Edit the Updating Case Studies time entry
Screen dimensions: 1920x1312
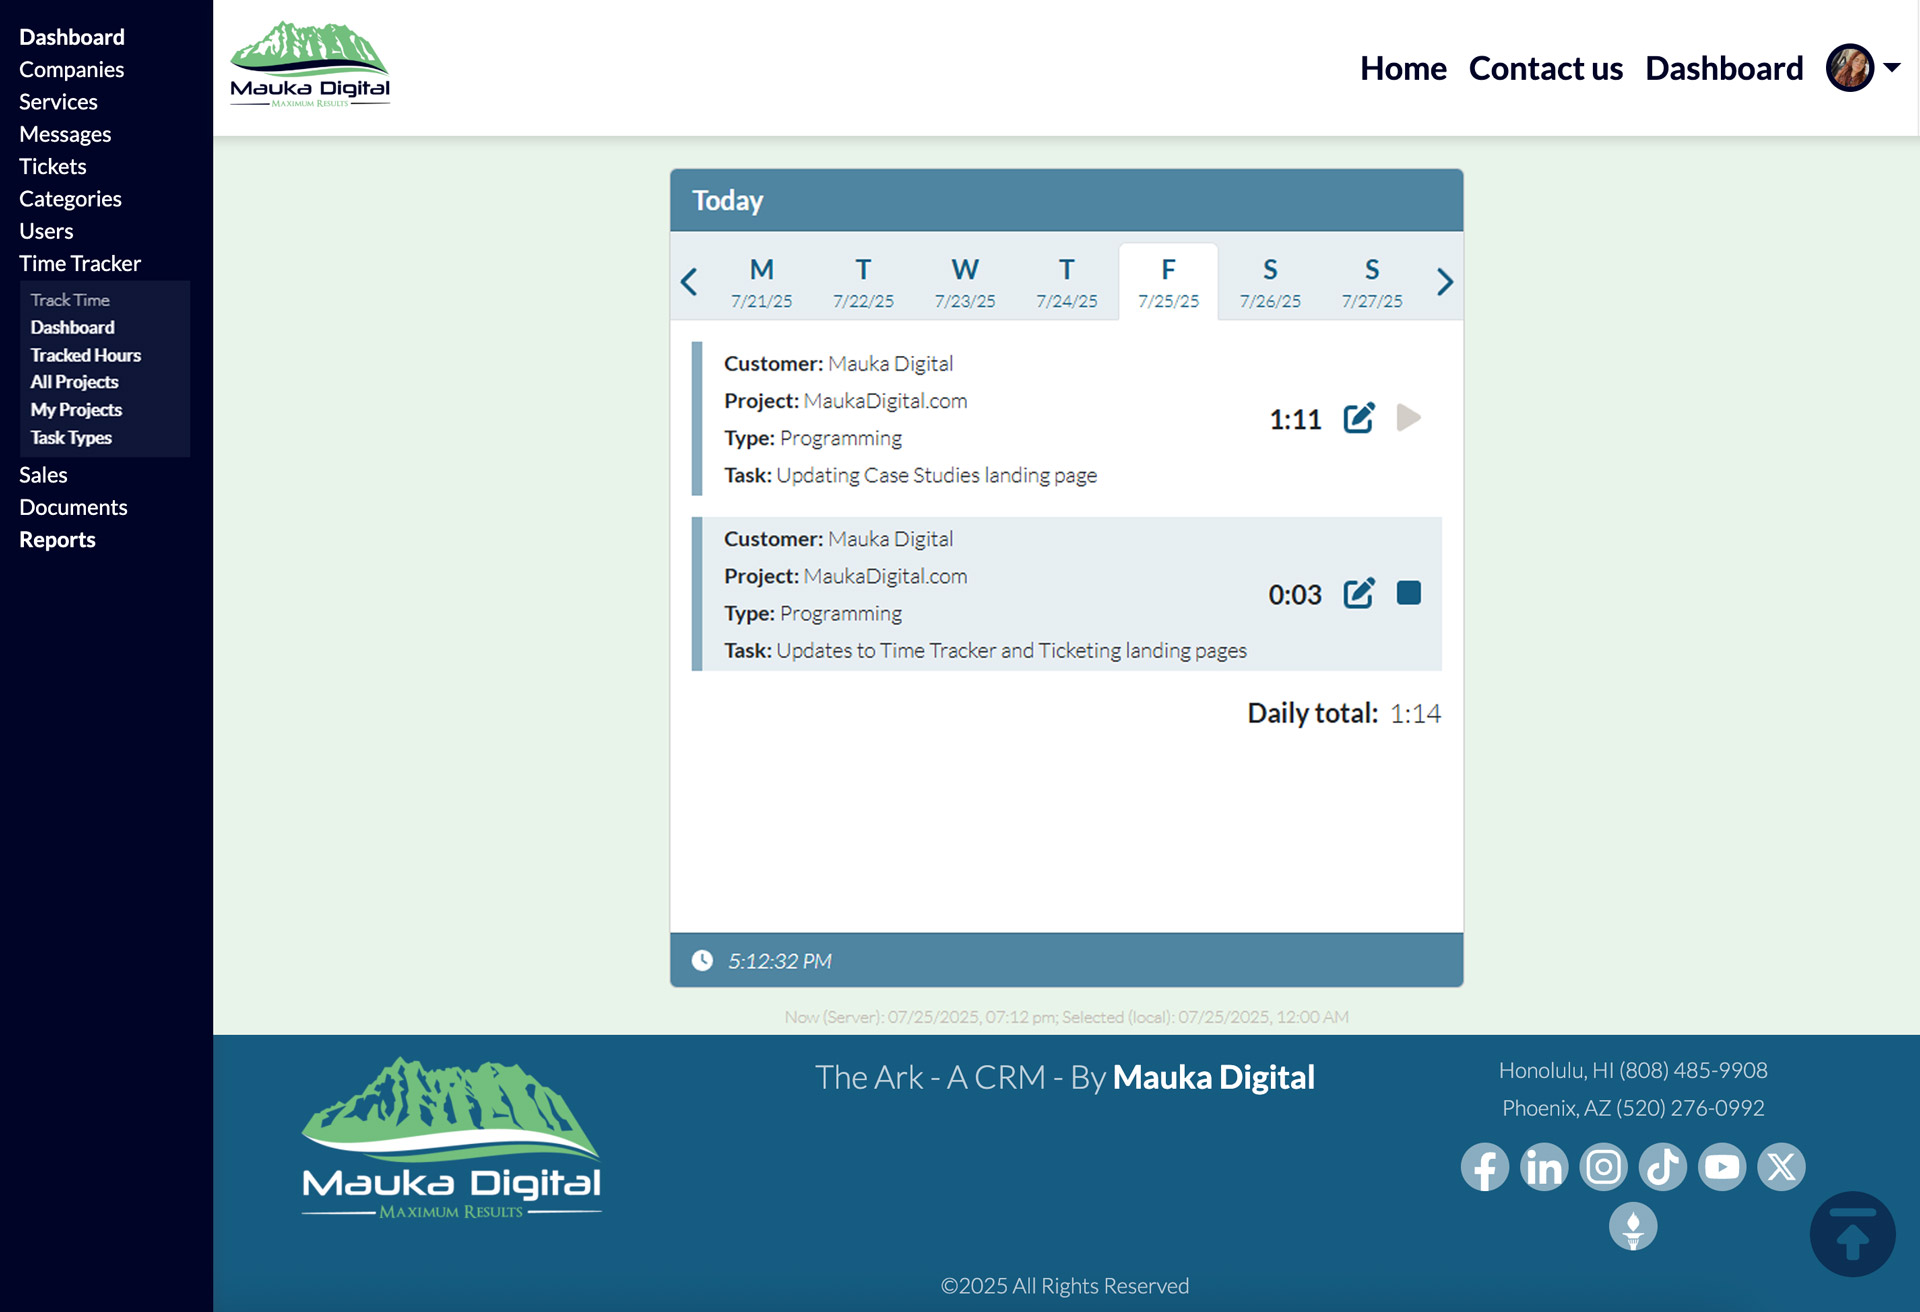click(1358, 418)
